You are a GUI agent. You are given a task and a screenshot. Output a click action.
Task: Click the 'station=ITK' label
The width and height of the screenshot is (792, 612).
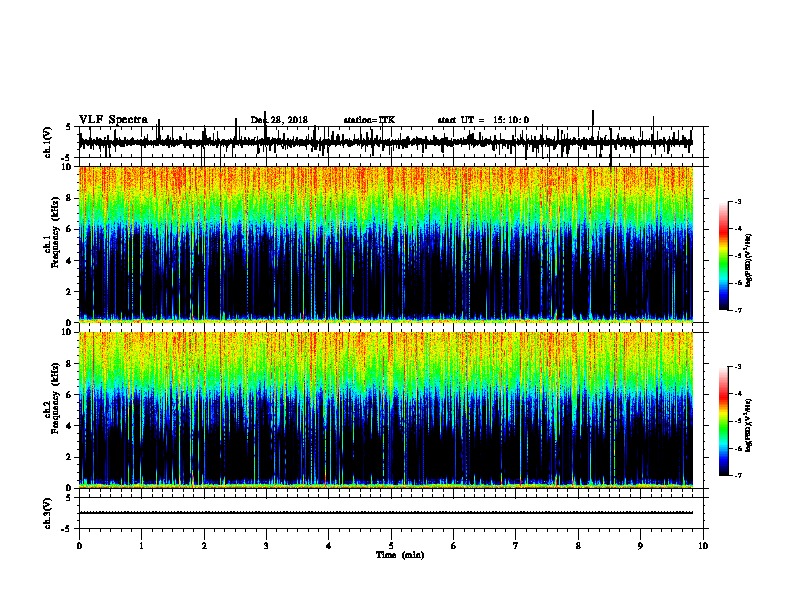pyautogui.click(x=369, y=120)
